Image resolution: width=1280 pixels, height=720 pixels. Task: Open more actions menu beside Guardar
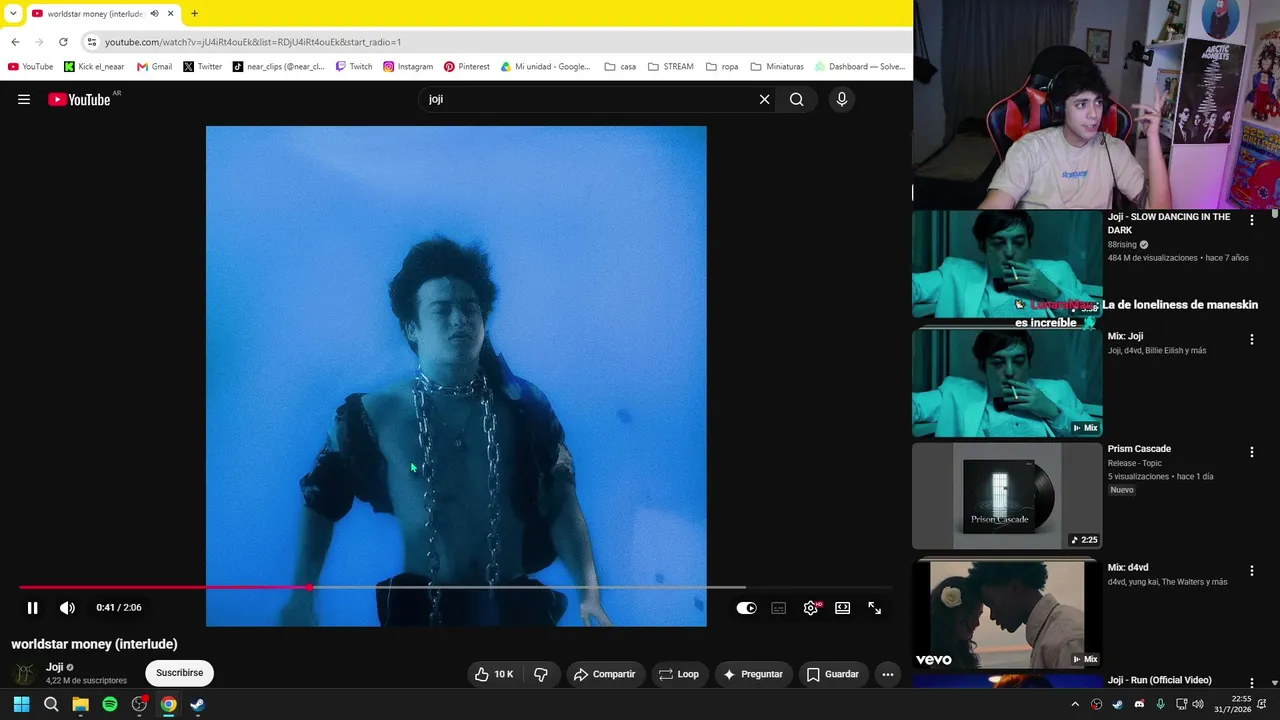[887, 674]
